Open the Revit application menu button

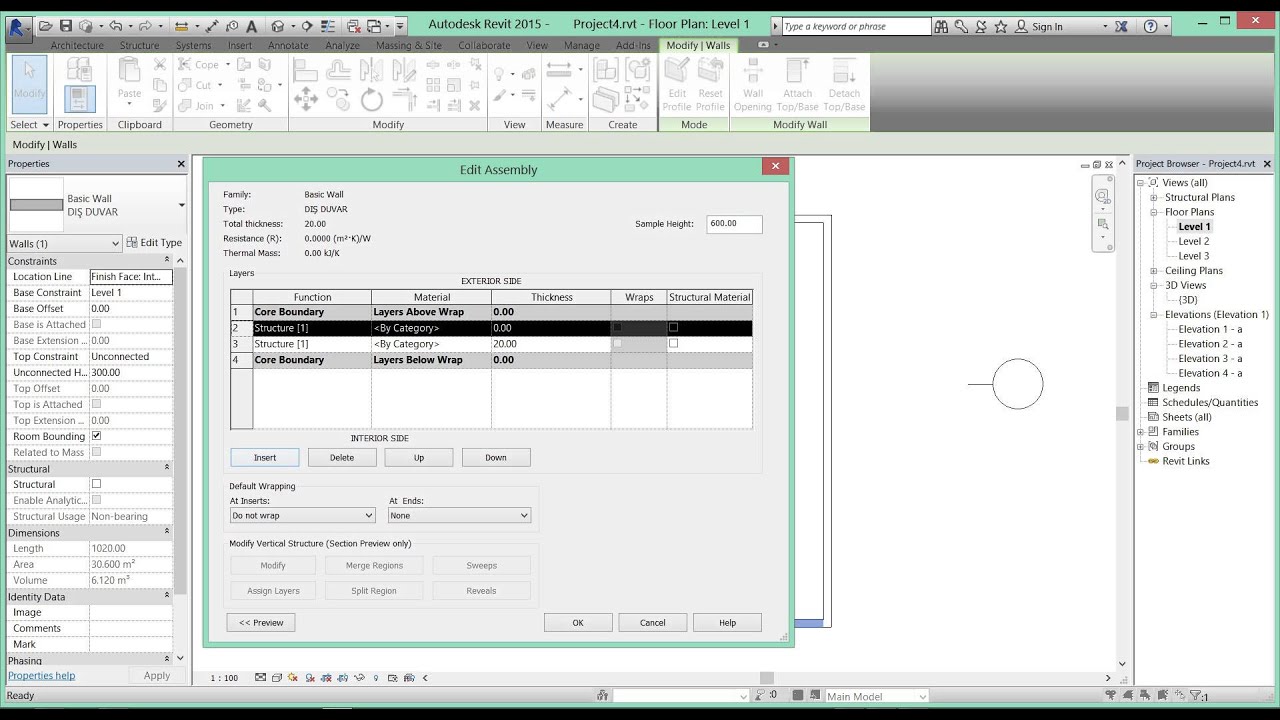pos(18,27)
